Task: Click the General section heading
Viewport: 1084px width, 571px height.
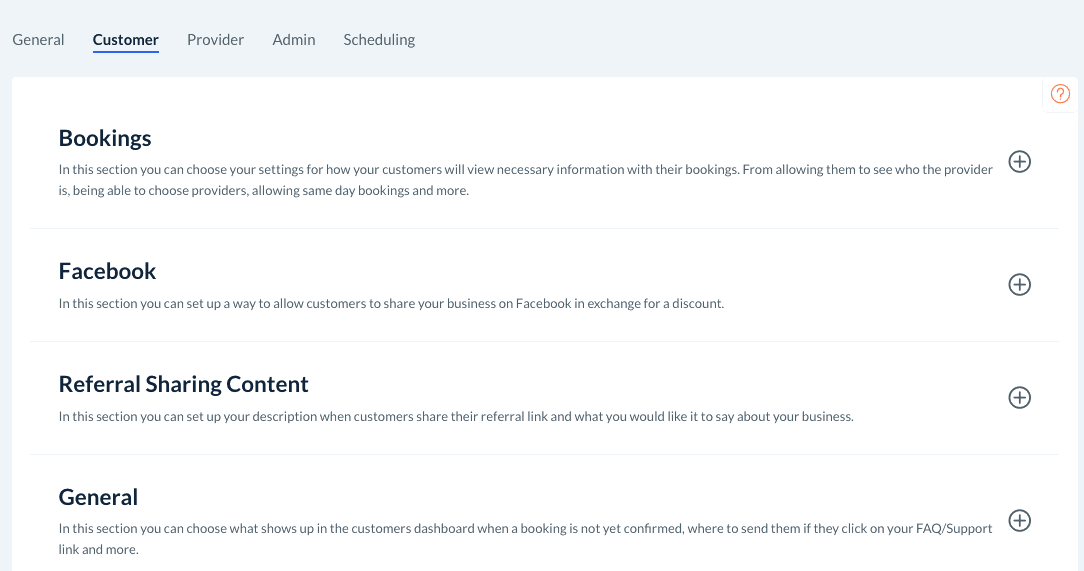Action: pyautogui.click(x=99, y=497)
